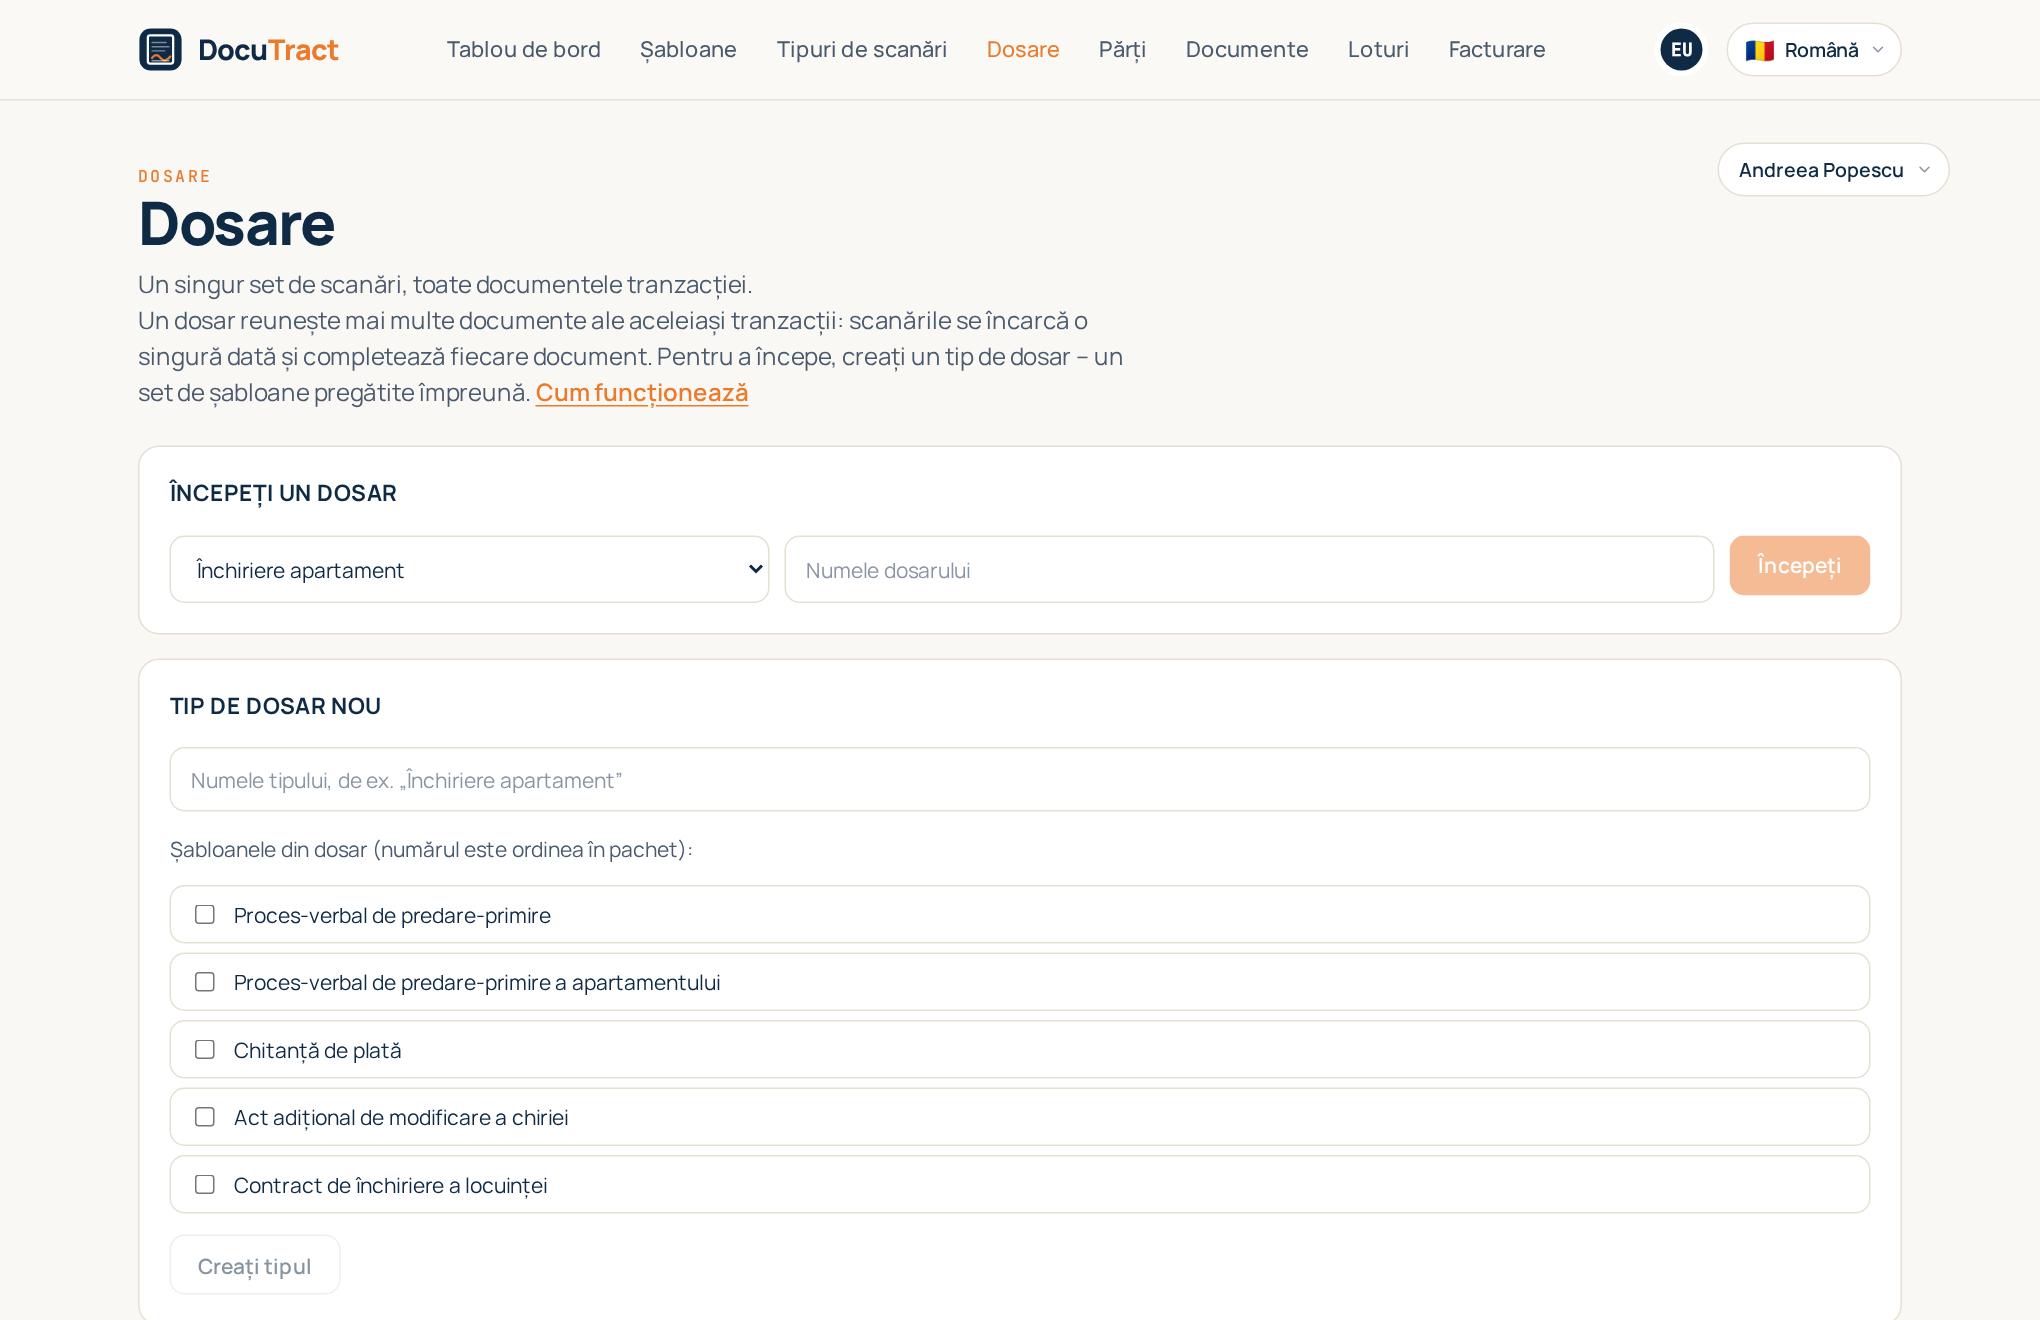2040x1320 pixels.
Task: Go to Facturare
Action: point(1496,49)
